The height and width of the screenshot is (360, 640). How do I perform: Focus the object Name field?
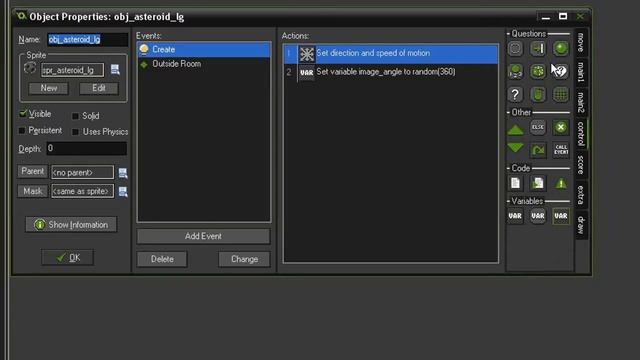tap(87, 40)
